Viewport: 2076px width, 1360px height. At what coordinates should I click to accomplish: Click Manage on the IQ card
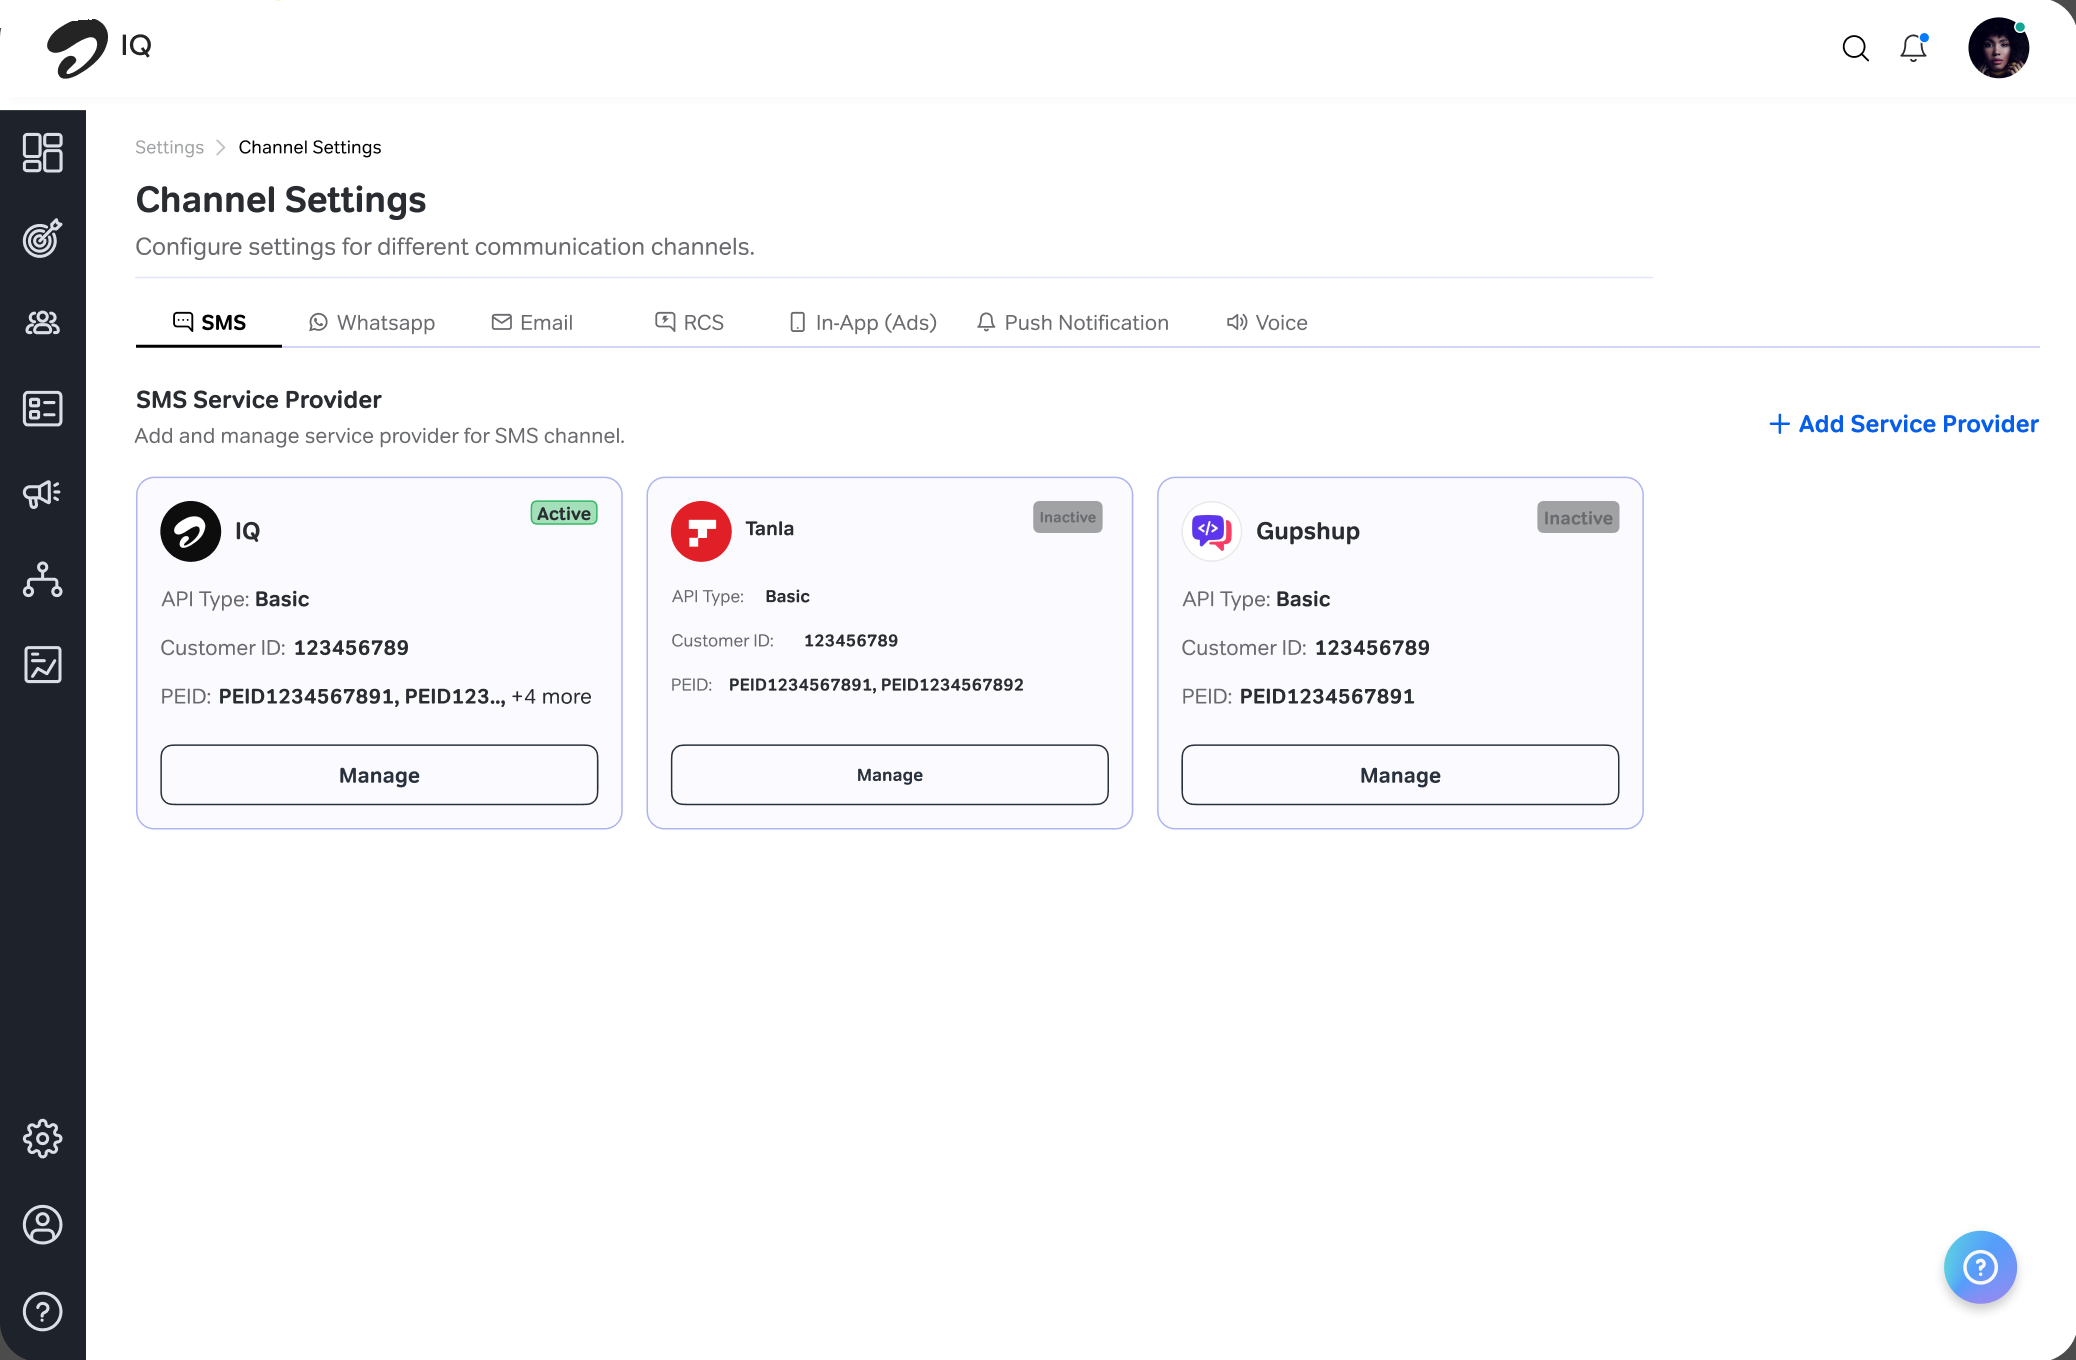pos(379,775)
